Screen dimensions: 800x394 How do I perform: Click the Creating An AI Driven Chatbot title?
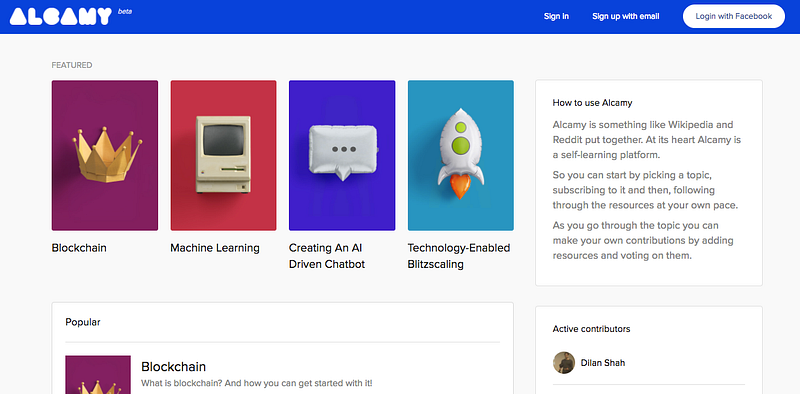point(327,256)
